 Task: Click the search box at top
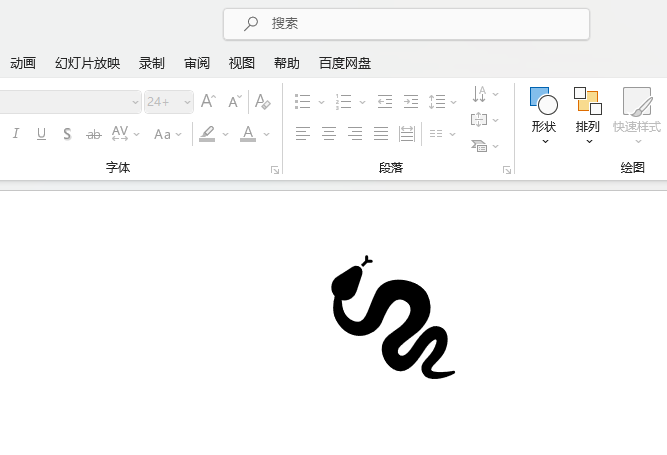pos(406,24)
